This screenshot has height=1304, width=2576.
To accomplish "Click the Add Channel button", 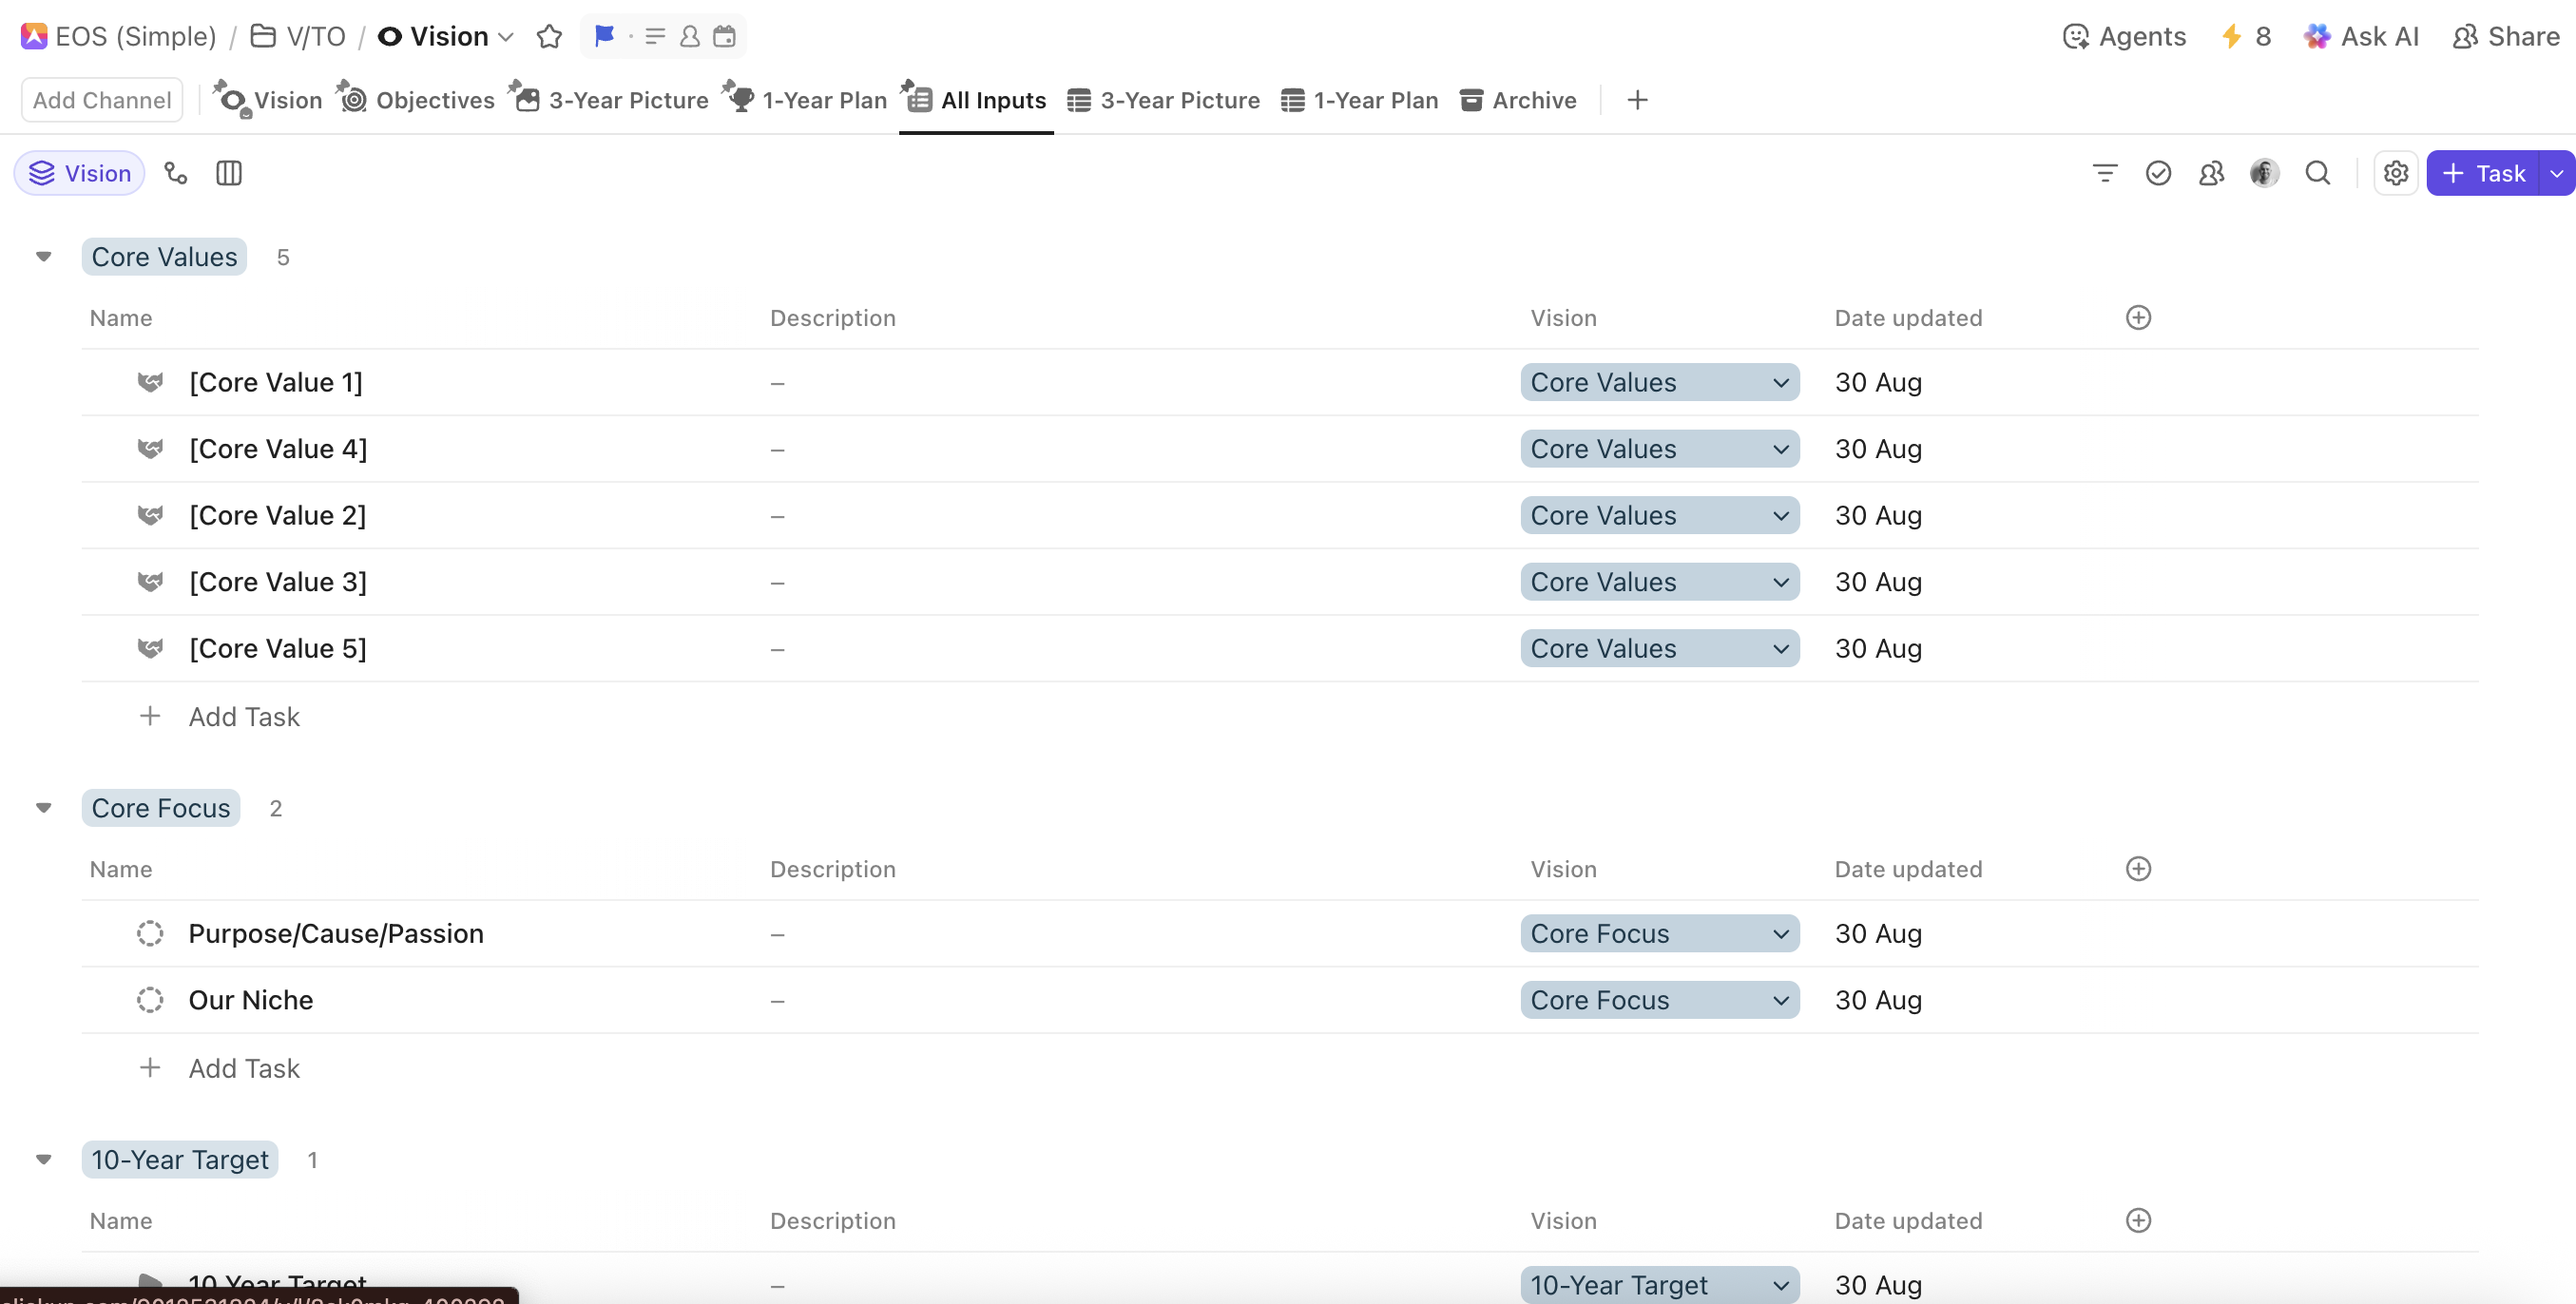I will coord(102,100).
